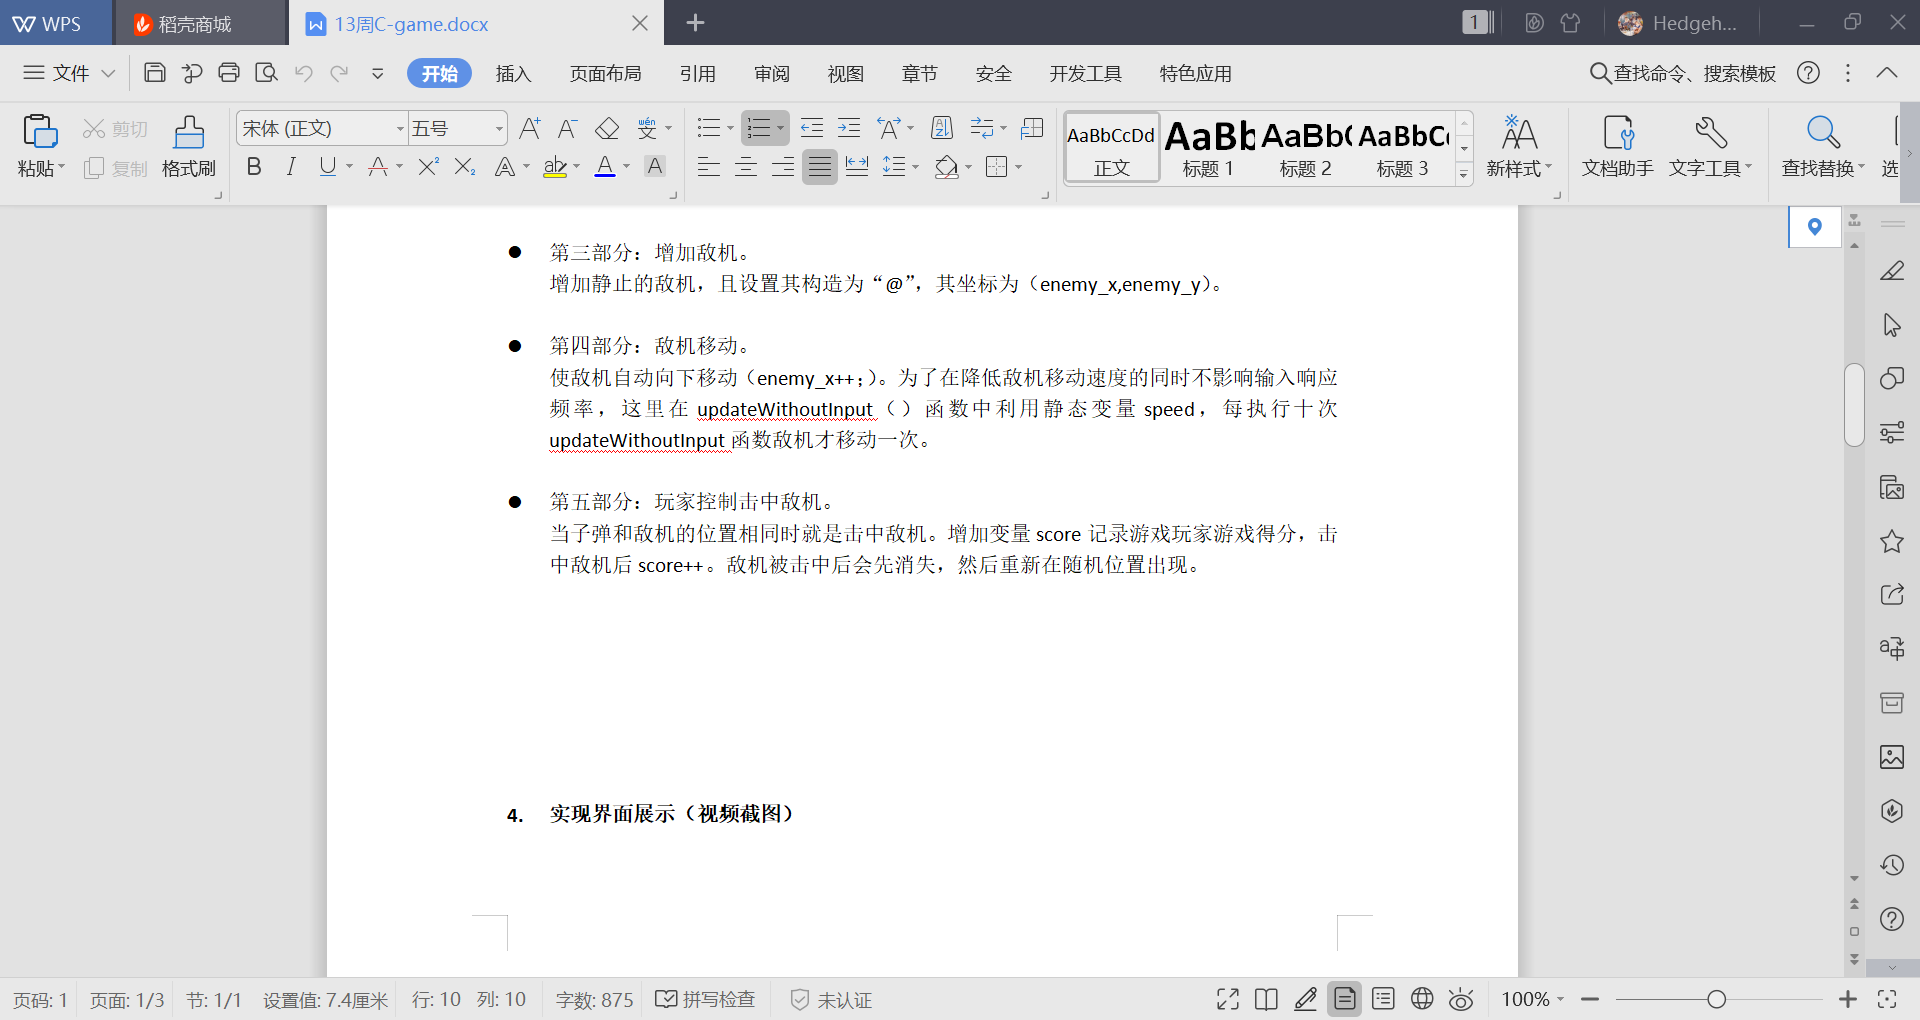Open the 视图 tab
Viewport: 1920px width, 1020px height.
846,73
